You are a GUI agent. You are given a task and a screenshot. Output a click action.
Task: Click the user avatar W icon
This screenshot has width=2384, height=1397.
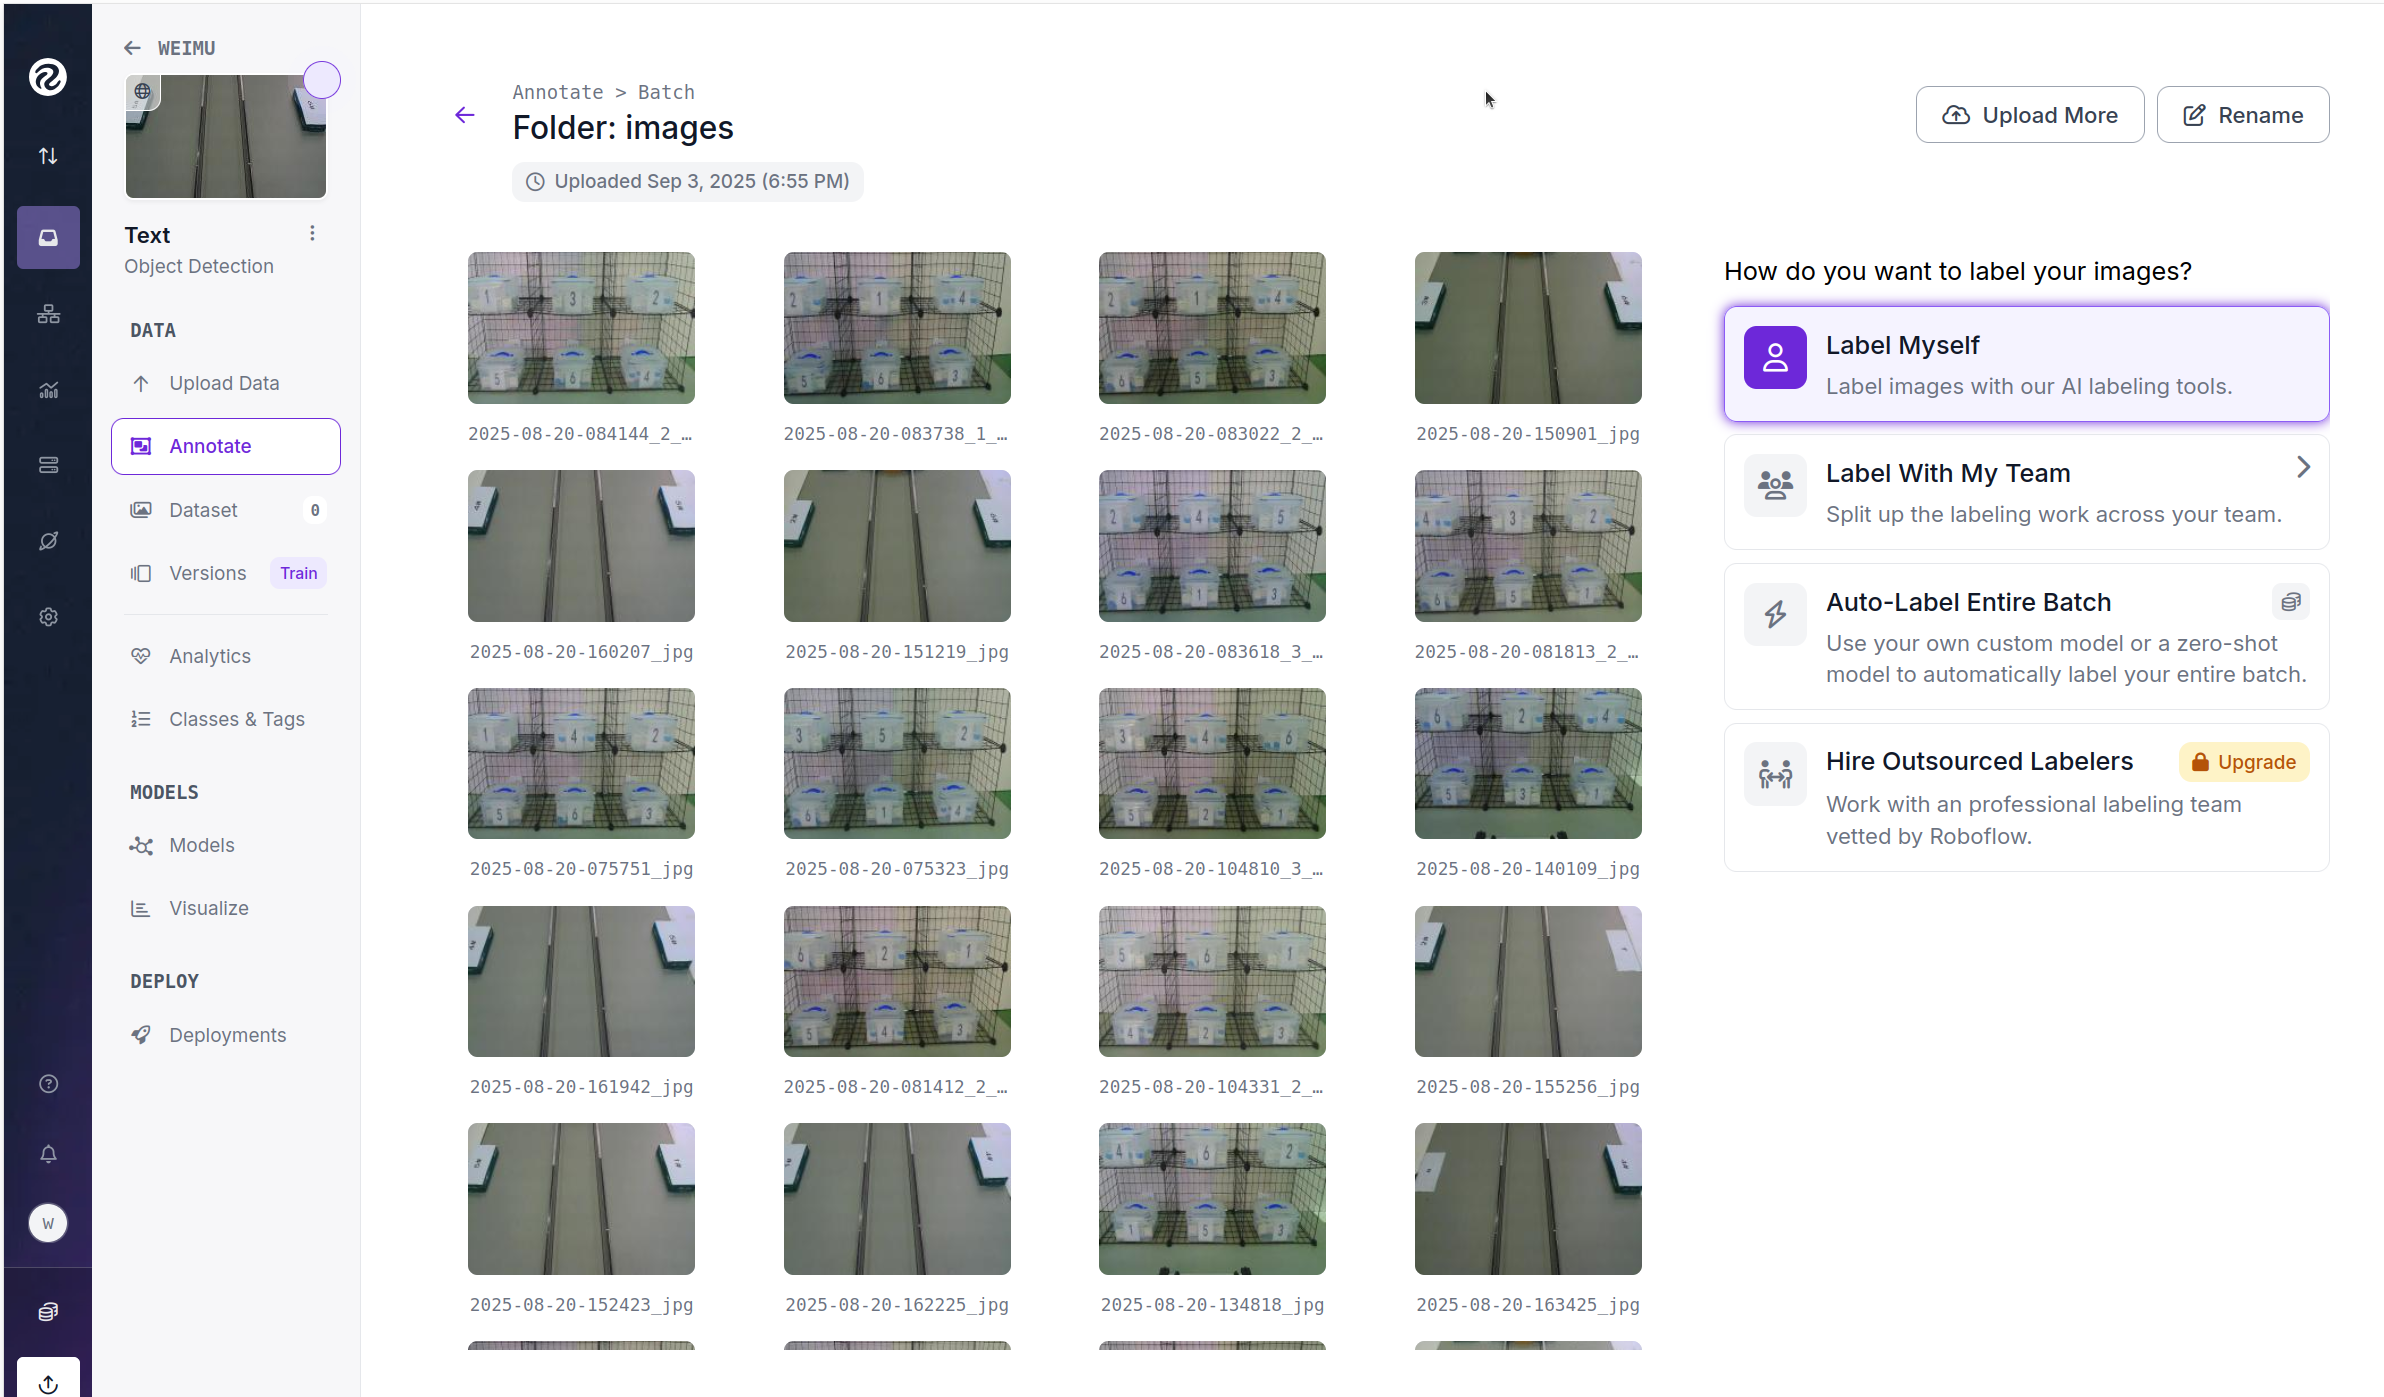[48, 1223]
